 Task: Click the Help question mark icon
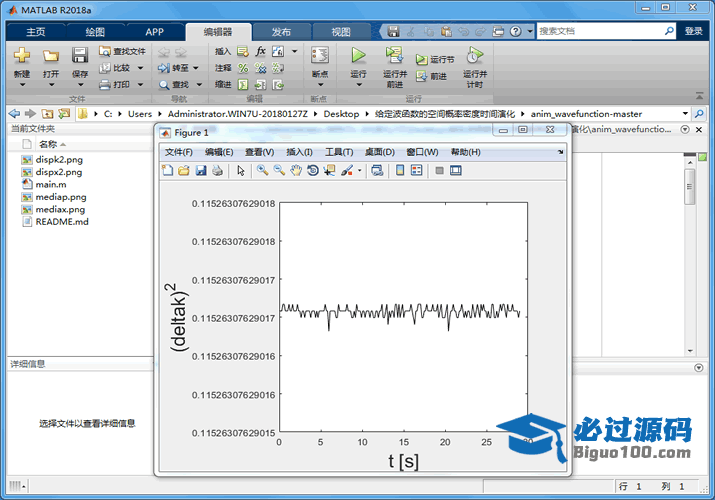(x=515, y=31)
